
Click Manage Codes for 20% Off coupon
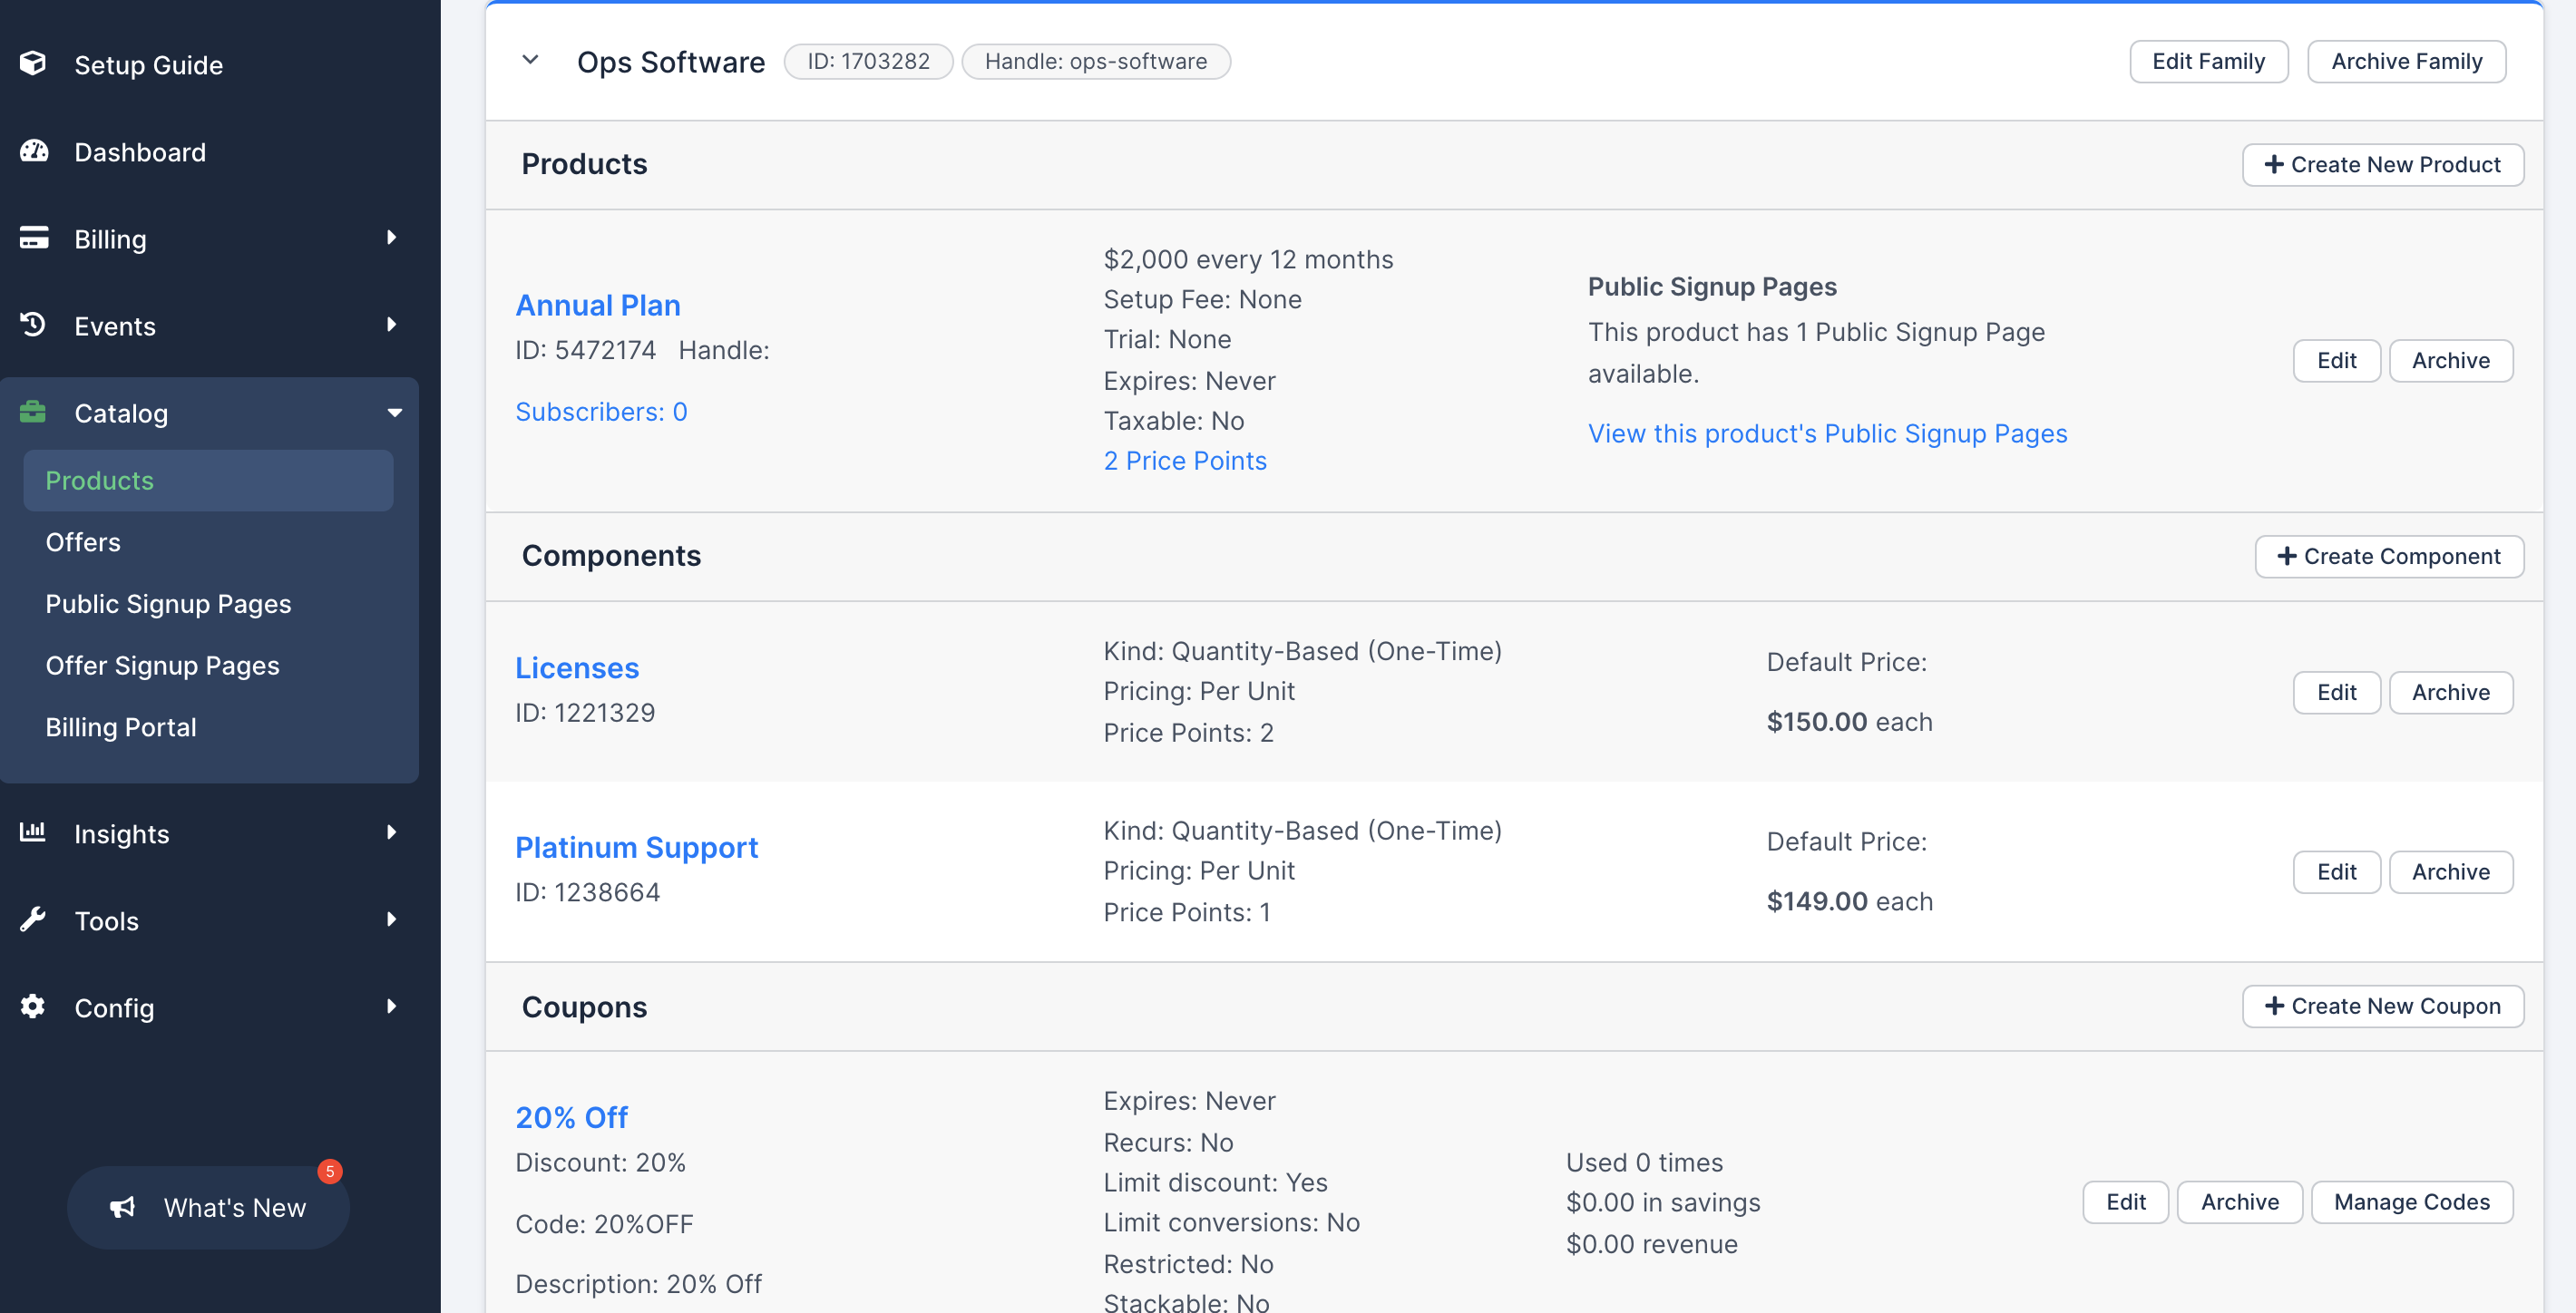[2411, 1202]
